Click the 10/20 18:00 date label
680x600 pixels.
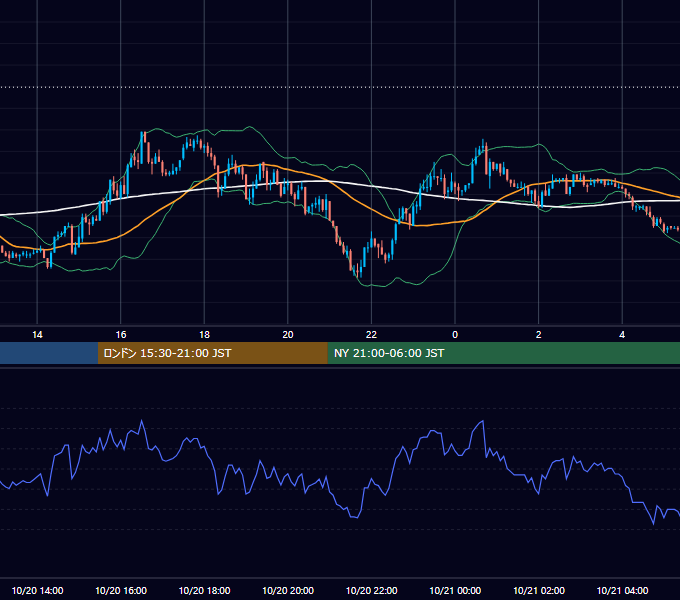[204, 590]
